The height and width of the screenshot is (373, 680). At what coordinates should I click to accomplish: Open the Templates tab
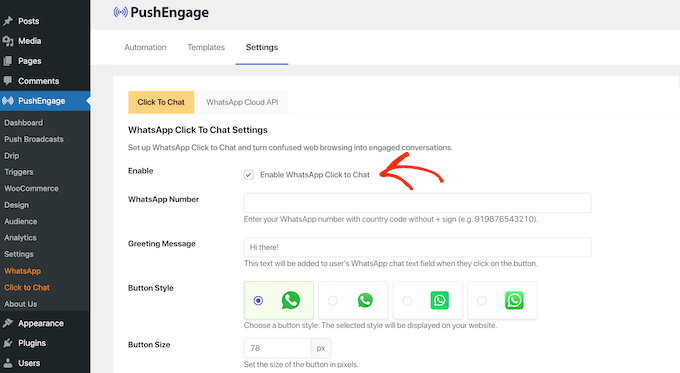(x=206, y=47)
